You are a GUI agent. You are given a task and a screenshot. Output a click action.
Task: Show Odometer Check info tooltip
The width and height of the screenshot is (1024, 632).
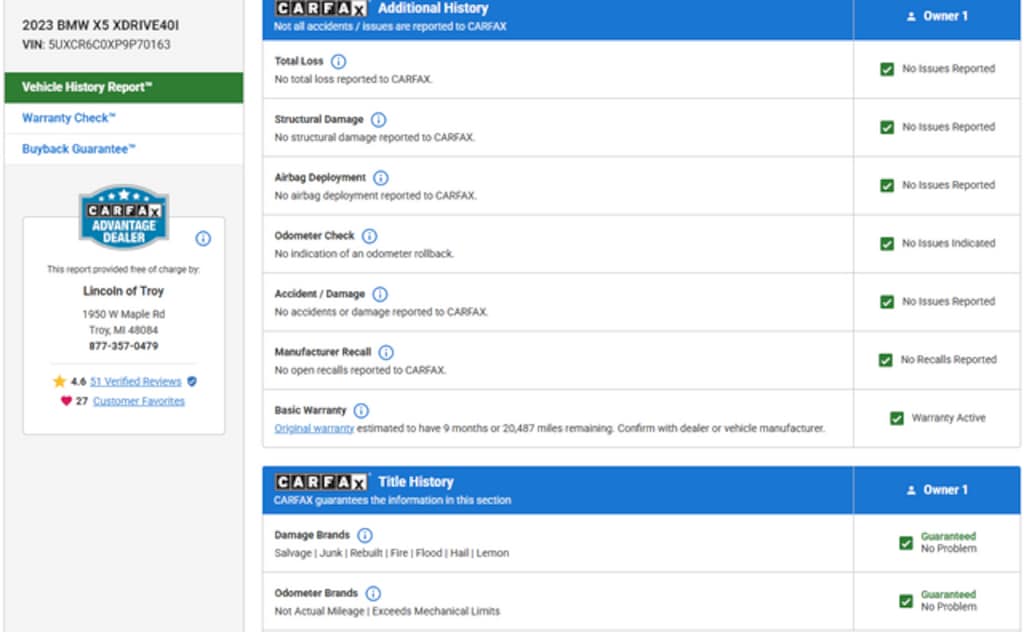pyautogui.click(x=369, y=236)
